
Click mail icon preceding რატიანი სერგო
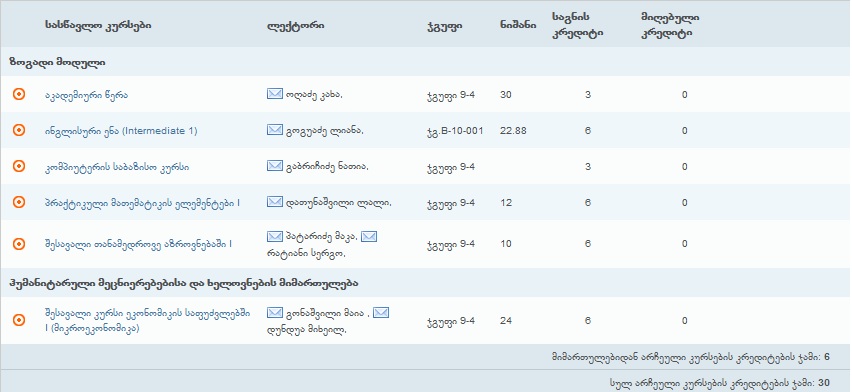pos(369,237)
